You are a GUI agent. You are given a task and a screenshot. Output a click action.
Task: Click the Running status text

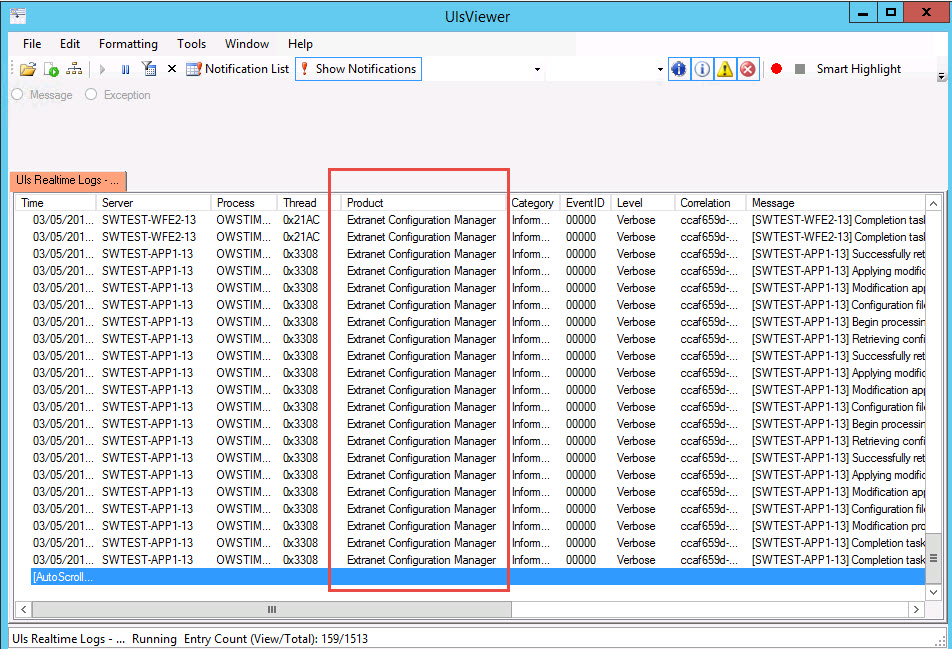coord(154,639)
